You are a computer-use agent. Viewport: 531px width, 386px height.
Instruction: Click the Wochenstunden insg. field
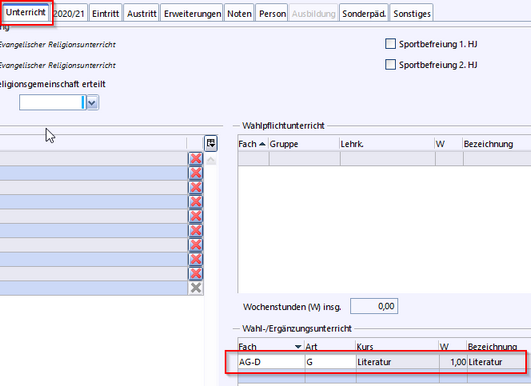tap(374, 306)
